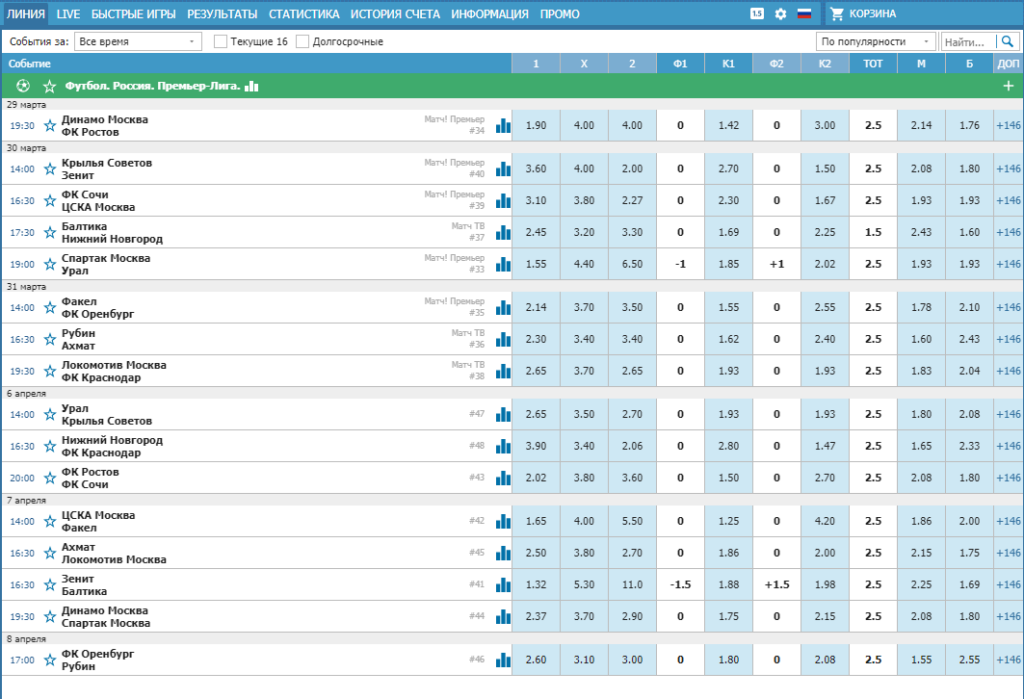Star the Рубин – Ахмат match
1024x699 pixels.
pyautogui.click(x=50, y=340)
